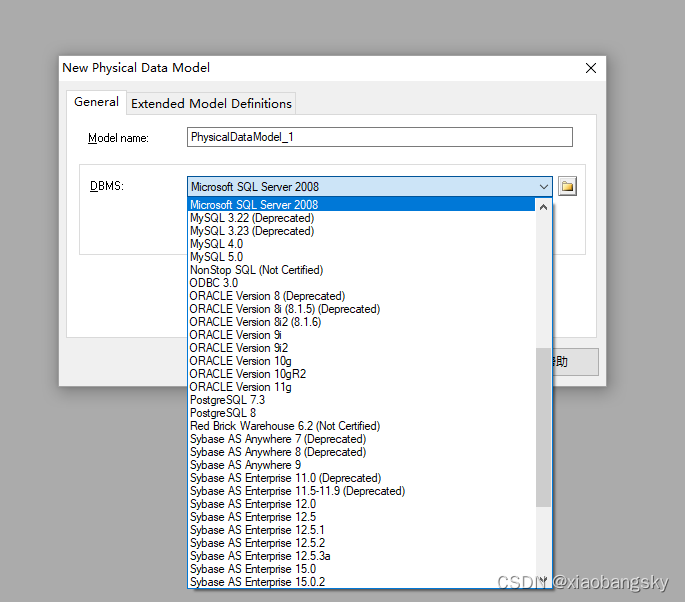685x602 pixels.
Task: Select ORACLE Version 9i
Action: pyautogui.click(x=361, y=335)
